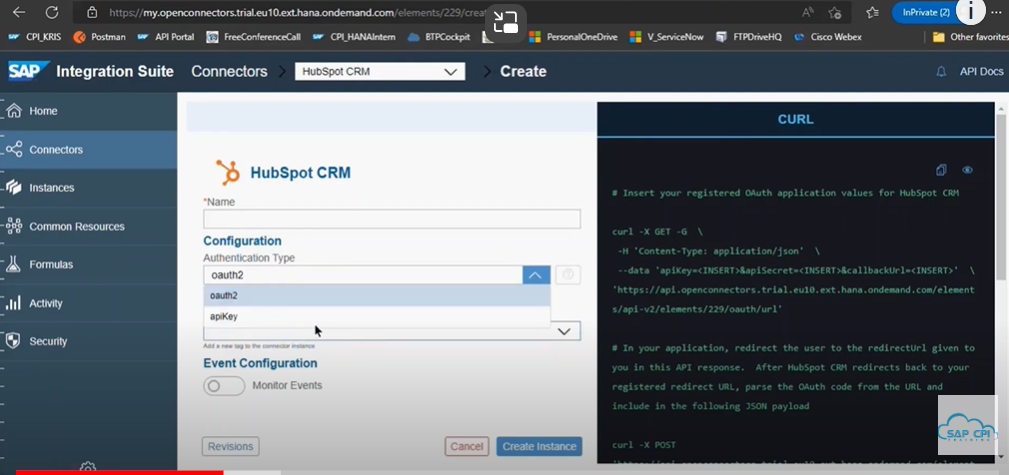Select the CURL tab header
Screen dimensions: 1009x475
795,120
